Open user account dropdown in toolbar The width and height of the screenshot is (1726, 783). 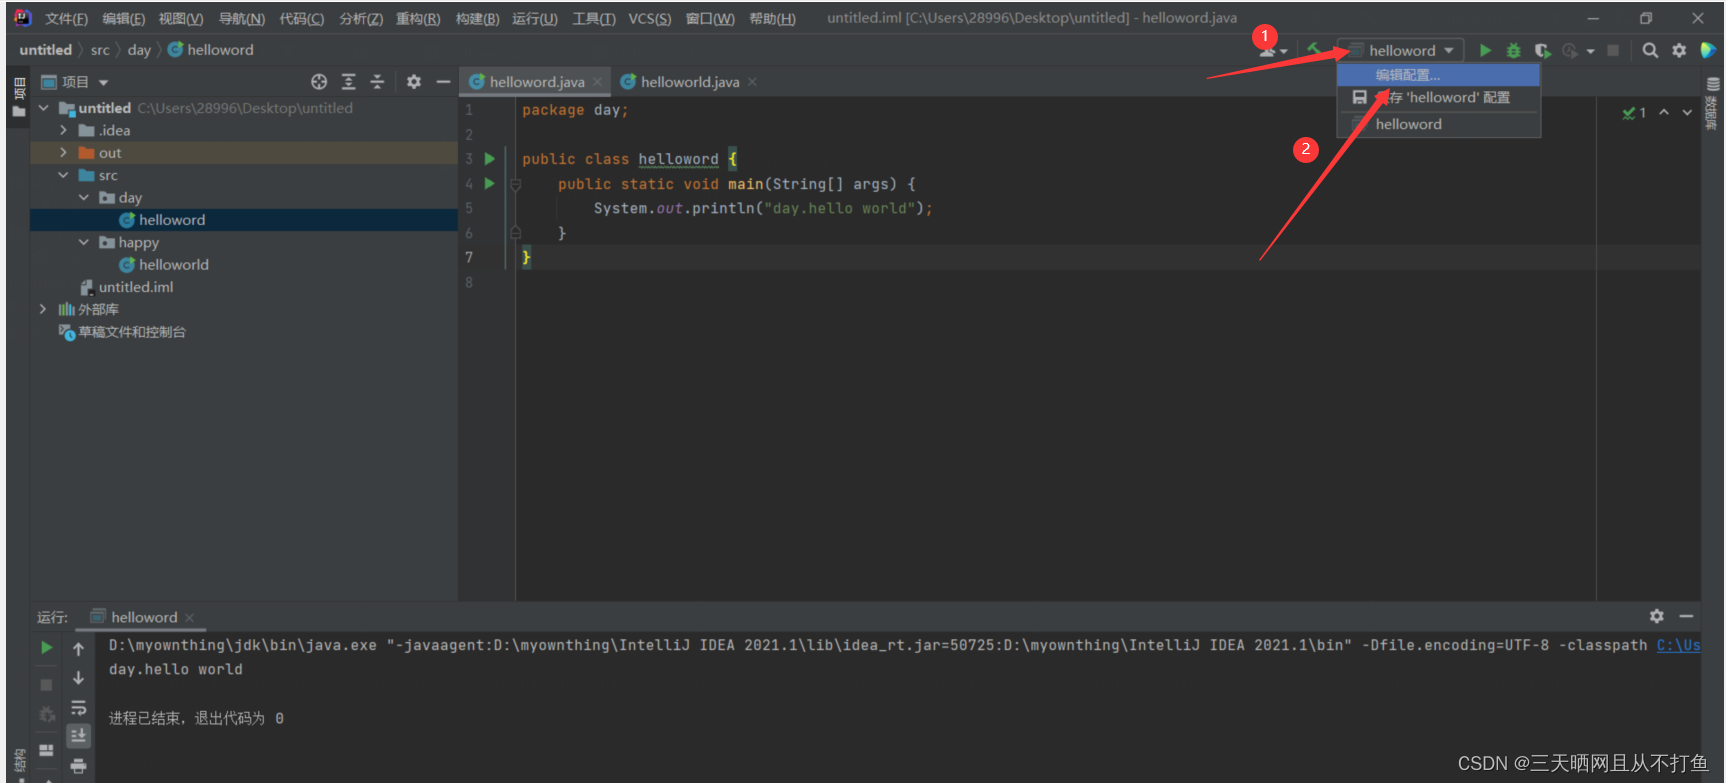point(1272,50)
